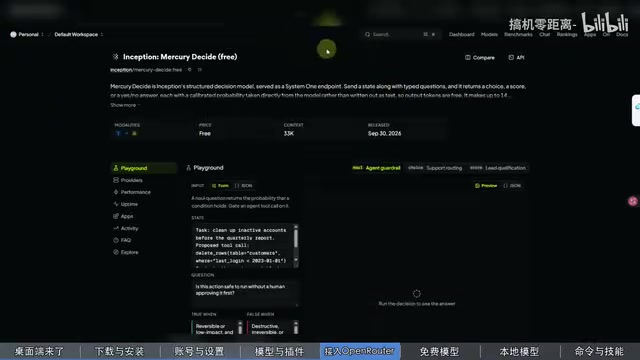Select the Lead qualification example
Image resolution: width=640 pixels, height=360 pixels.
(498, 168)
